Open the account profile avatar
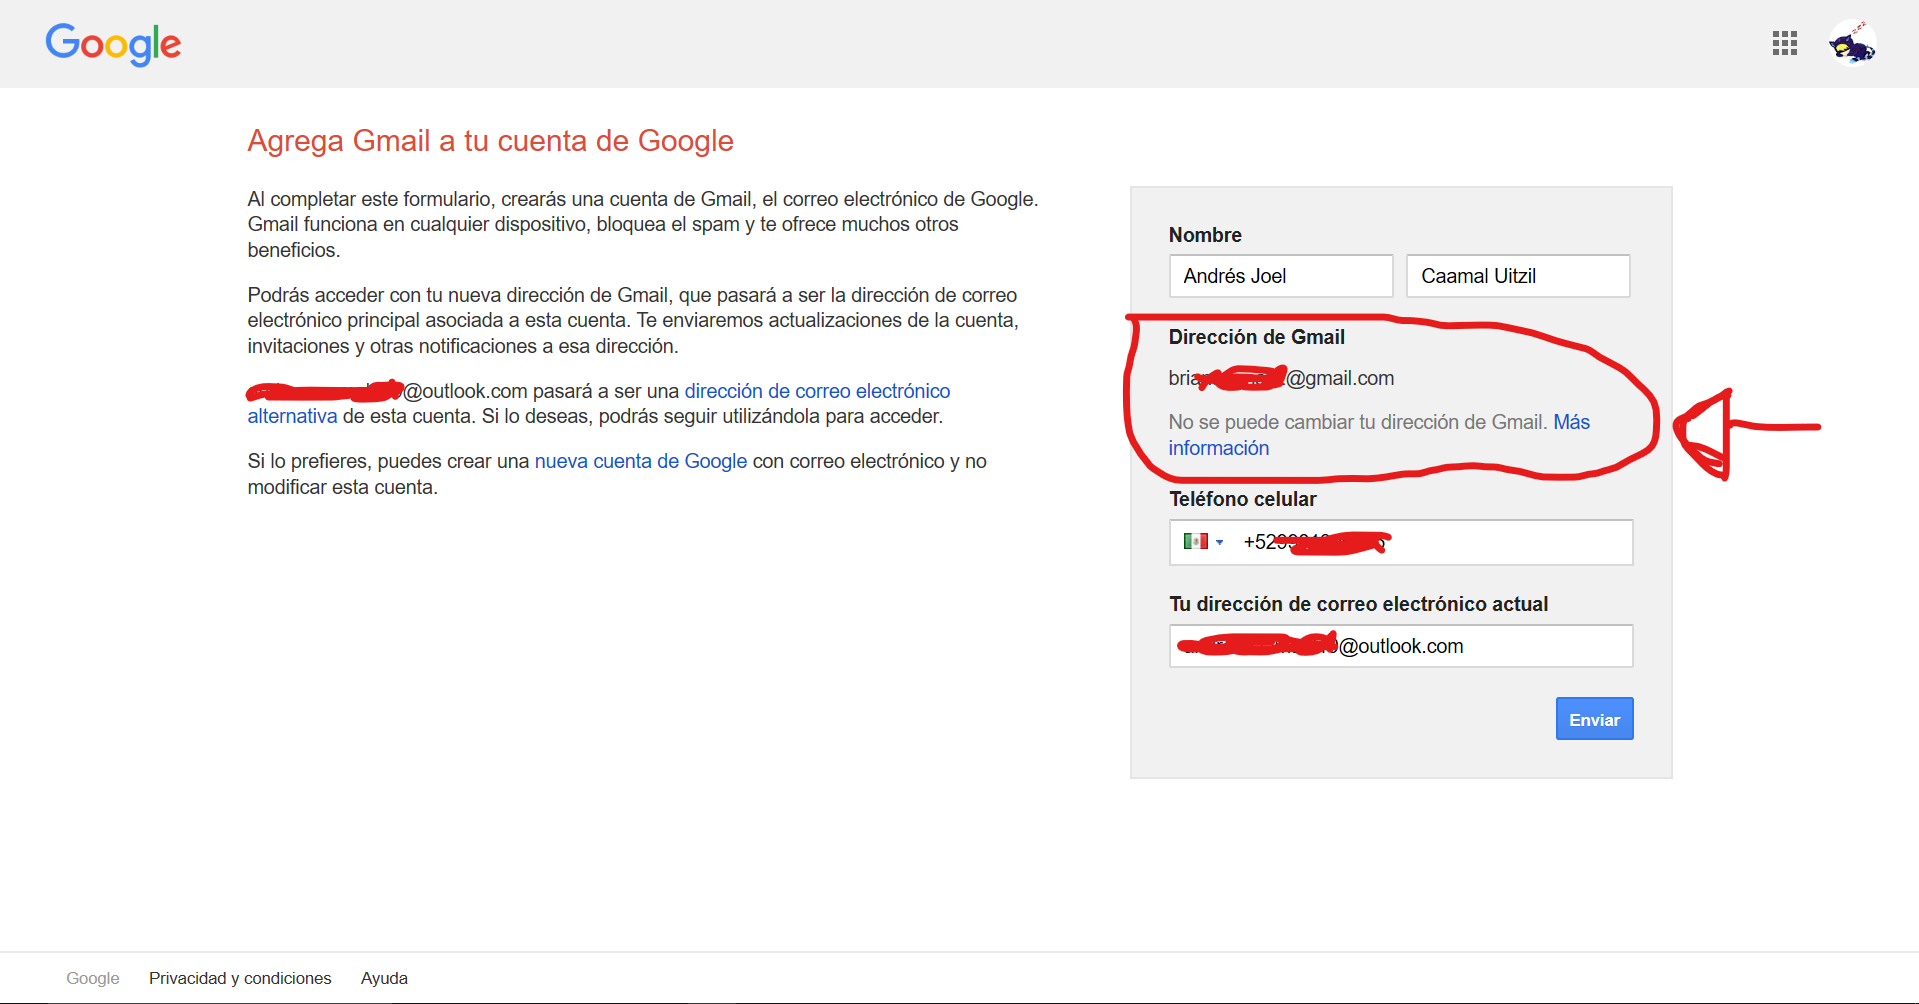 click(x=1852, y=43)
